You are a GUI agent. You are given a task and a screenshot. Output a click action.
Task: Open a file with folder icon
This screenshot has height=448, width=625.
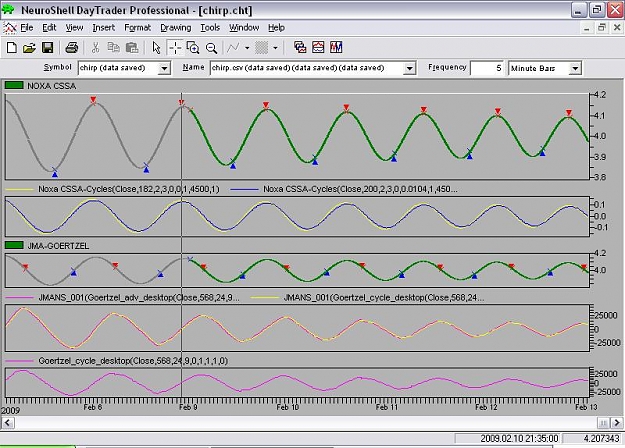click(29, 48)
